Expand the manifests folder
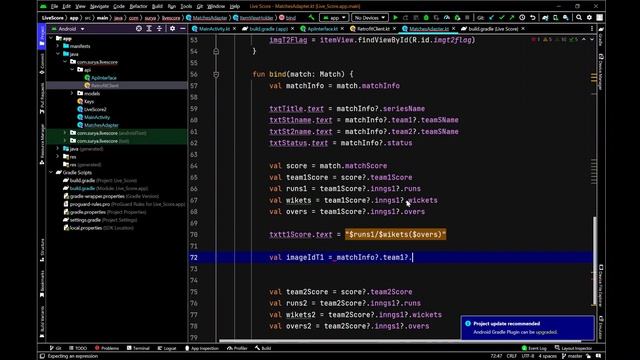This screenshot has width=640, height=360. [58, 46]
